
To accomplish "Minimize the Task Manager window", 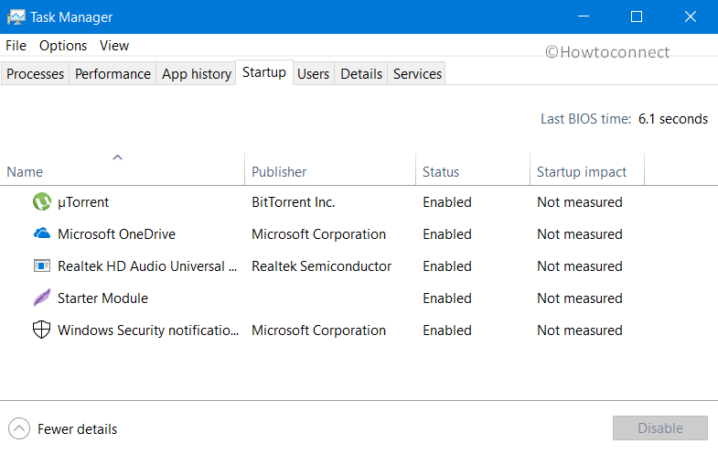I will tap(583, 16).
